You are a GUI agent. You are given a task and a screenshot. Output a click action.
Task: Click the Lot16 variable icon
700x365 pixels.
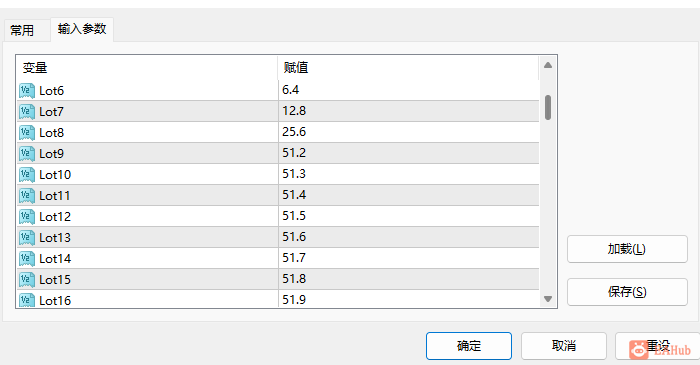click(27, 299)
